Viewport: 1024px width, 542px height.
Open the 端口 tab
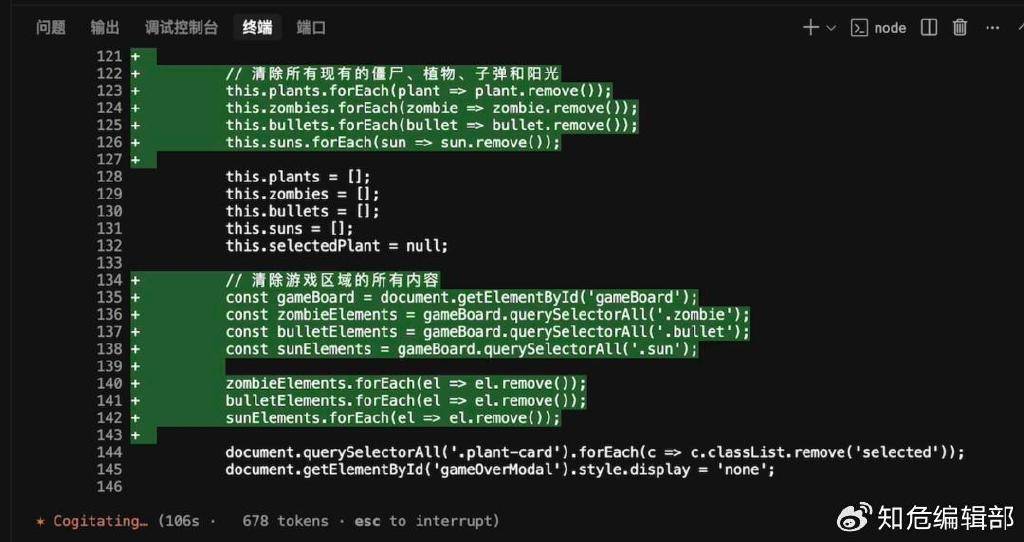click(311, 27)
